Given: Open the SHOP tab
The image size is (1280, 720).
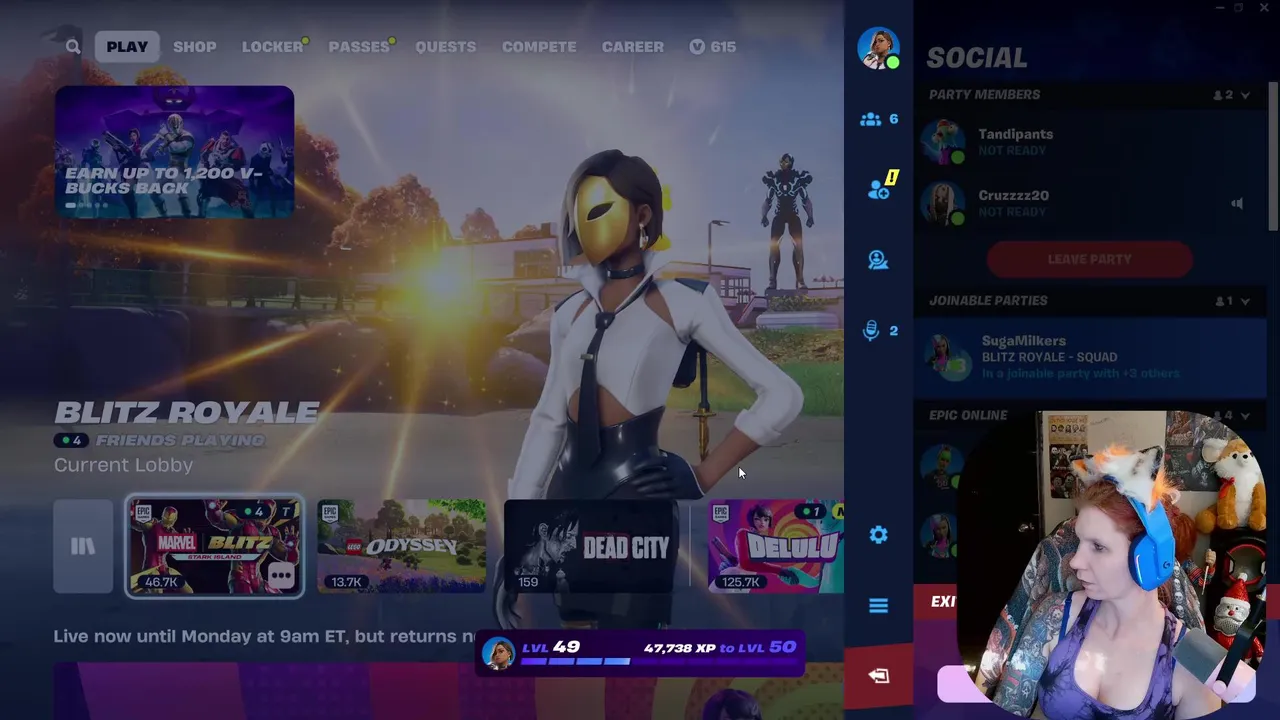Looking at the screenshot, I should pyautogui.click(x=194, y=47).
